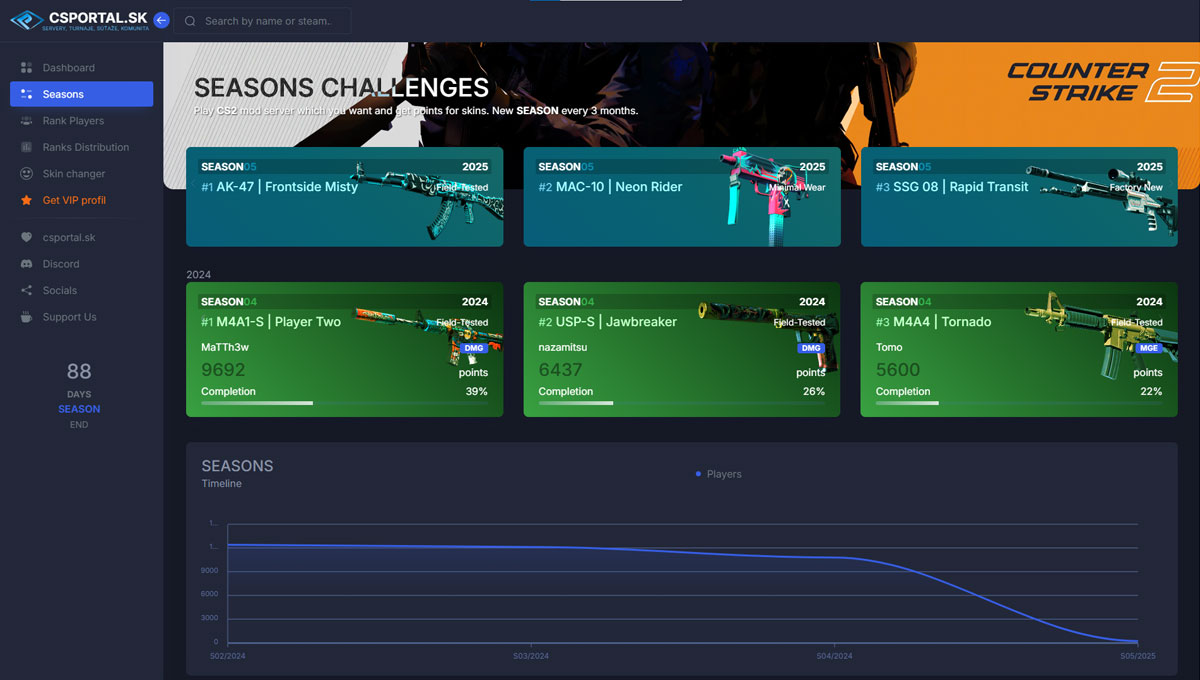1200x680 pixels.
Task: Select the SSG 08 Rapid Transit card
Action: [x=1018, y=197]
